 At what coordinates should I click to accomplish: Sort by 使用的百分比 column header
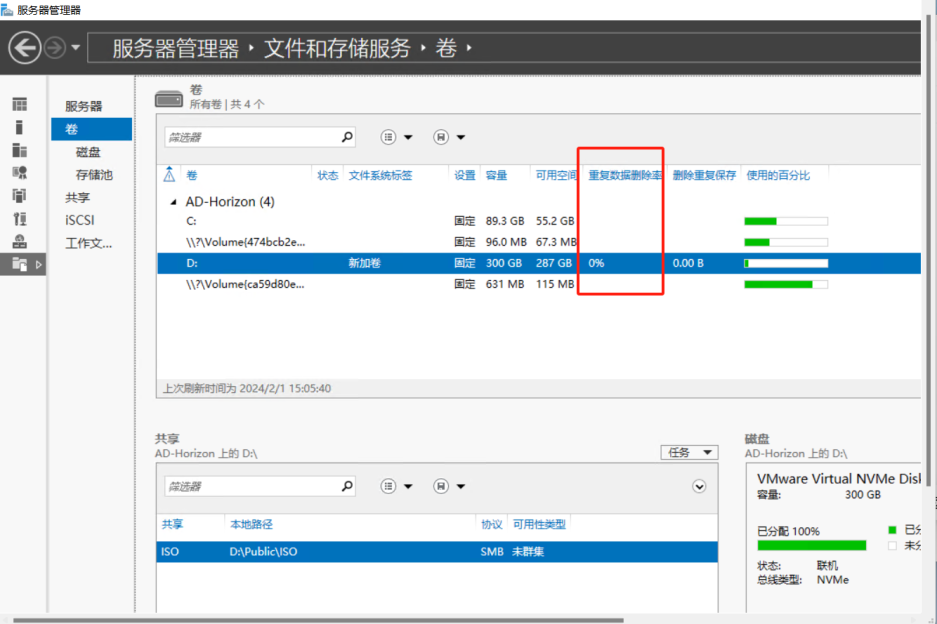[x=778, y=175]
